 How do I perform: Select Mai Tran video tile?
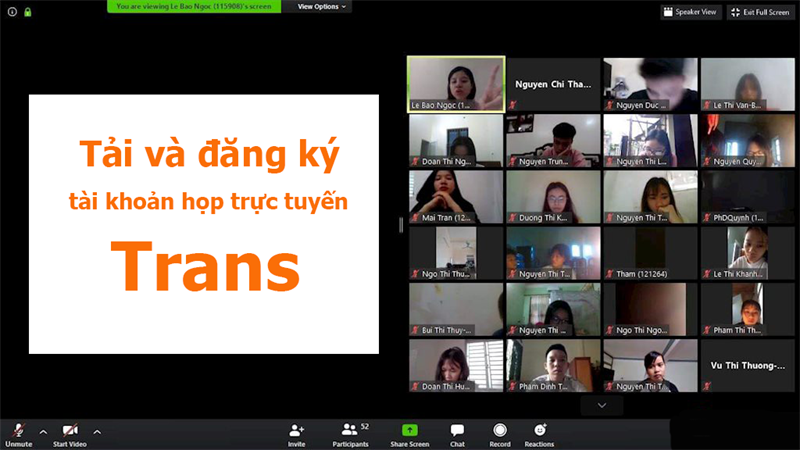pyautogui.click(x=456, y=197)
